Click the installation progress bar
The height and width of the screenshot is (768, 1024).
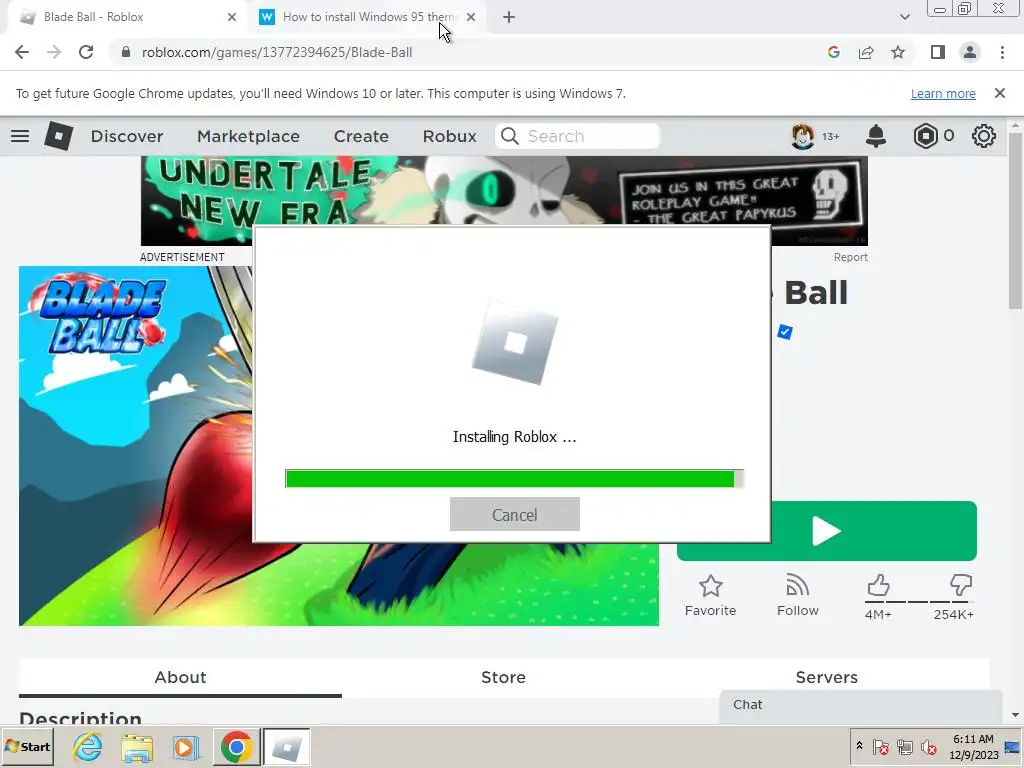515,479
